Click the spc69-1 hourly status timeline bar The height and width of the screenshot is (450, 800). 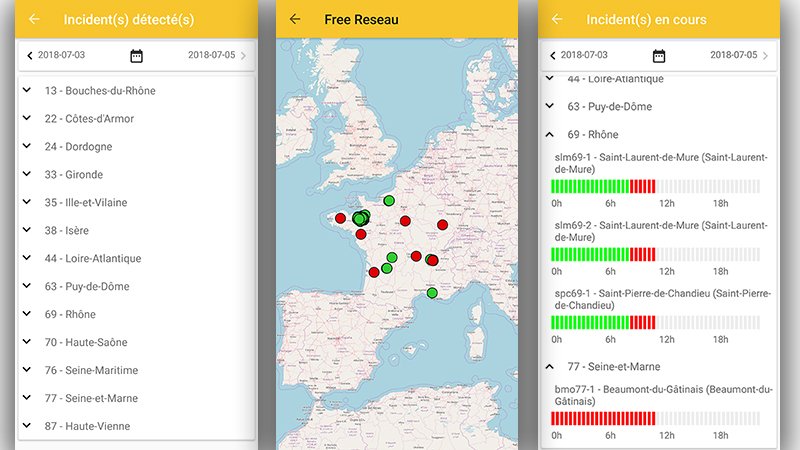(656, 322)
